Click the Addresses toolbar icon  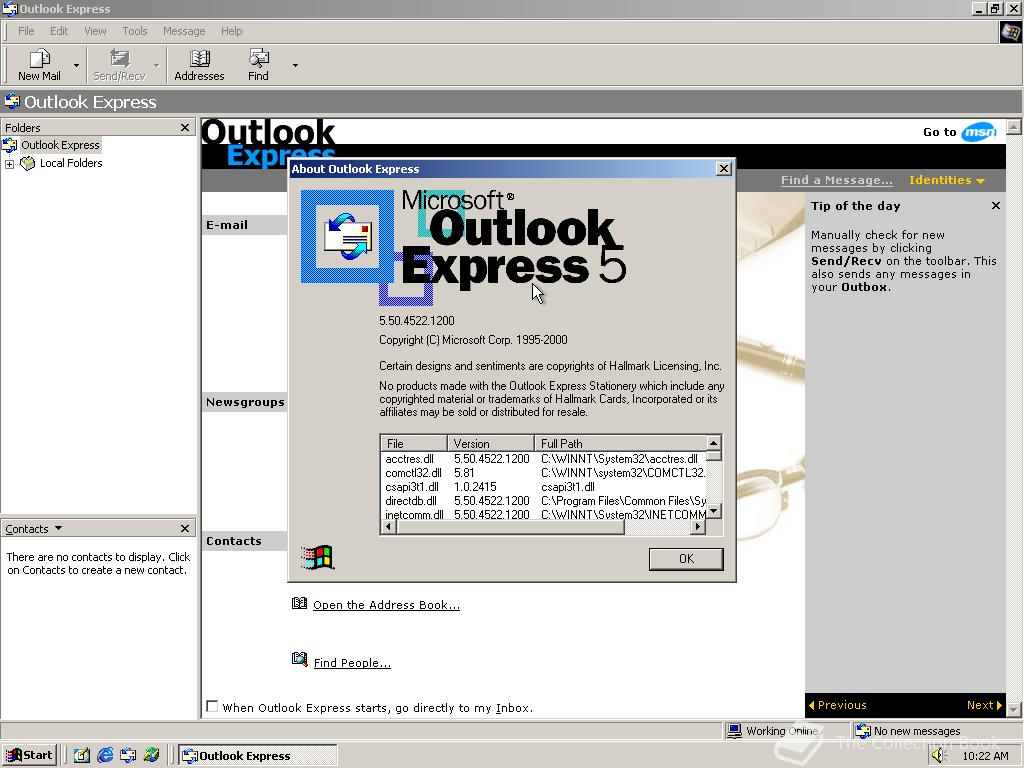tap(199, 63)
